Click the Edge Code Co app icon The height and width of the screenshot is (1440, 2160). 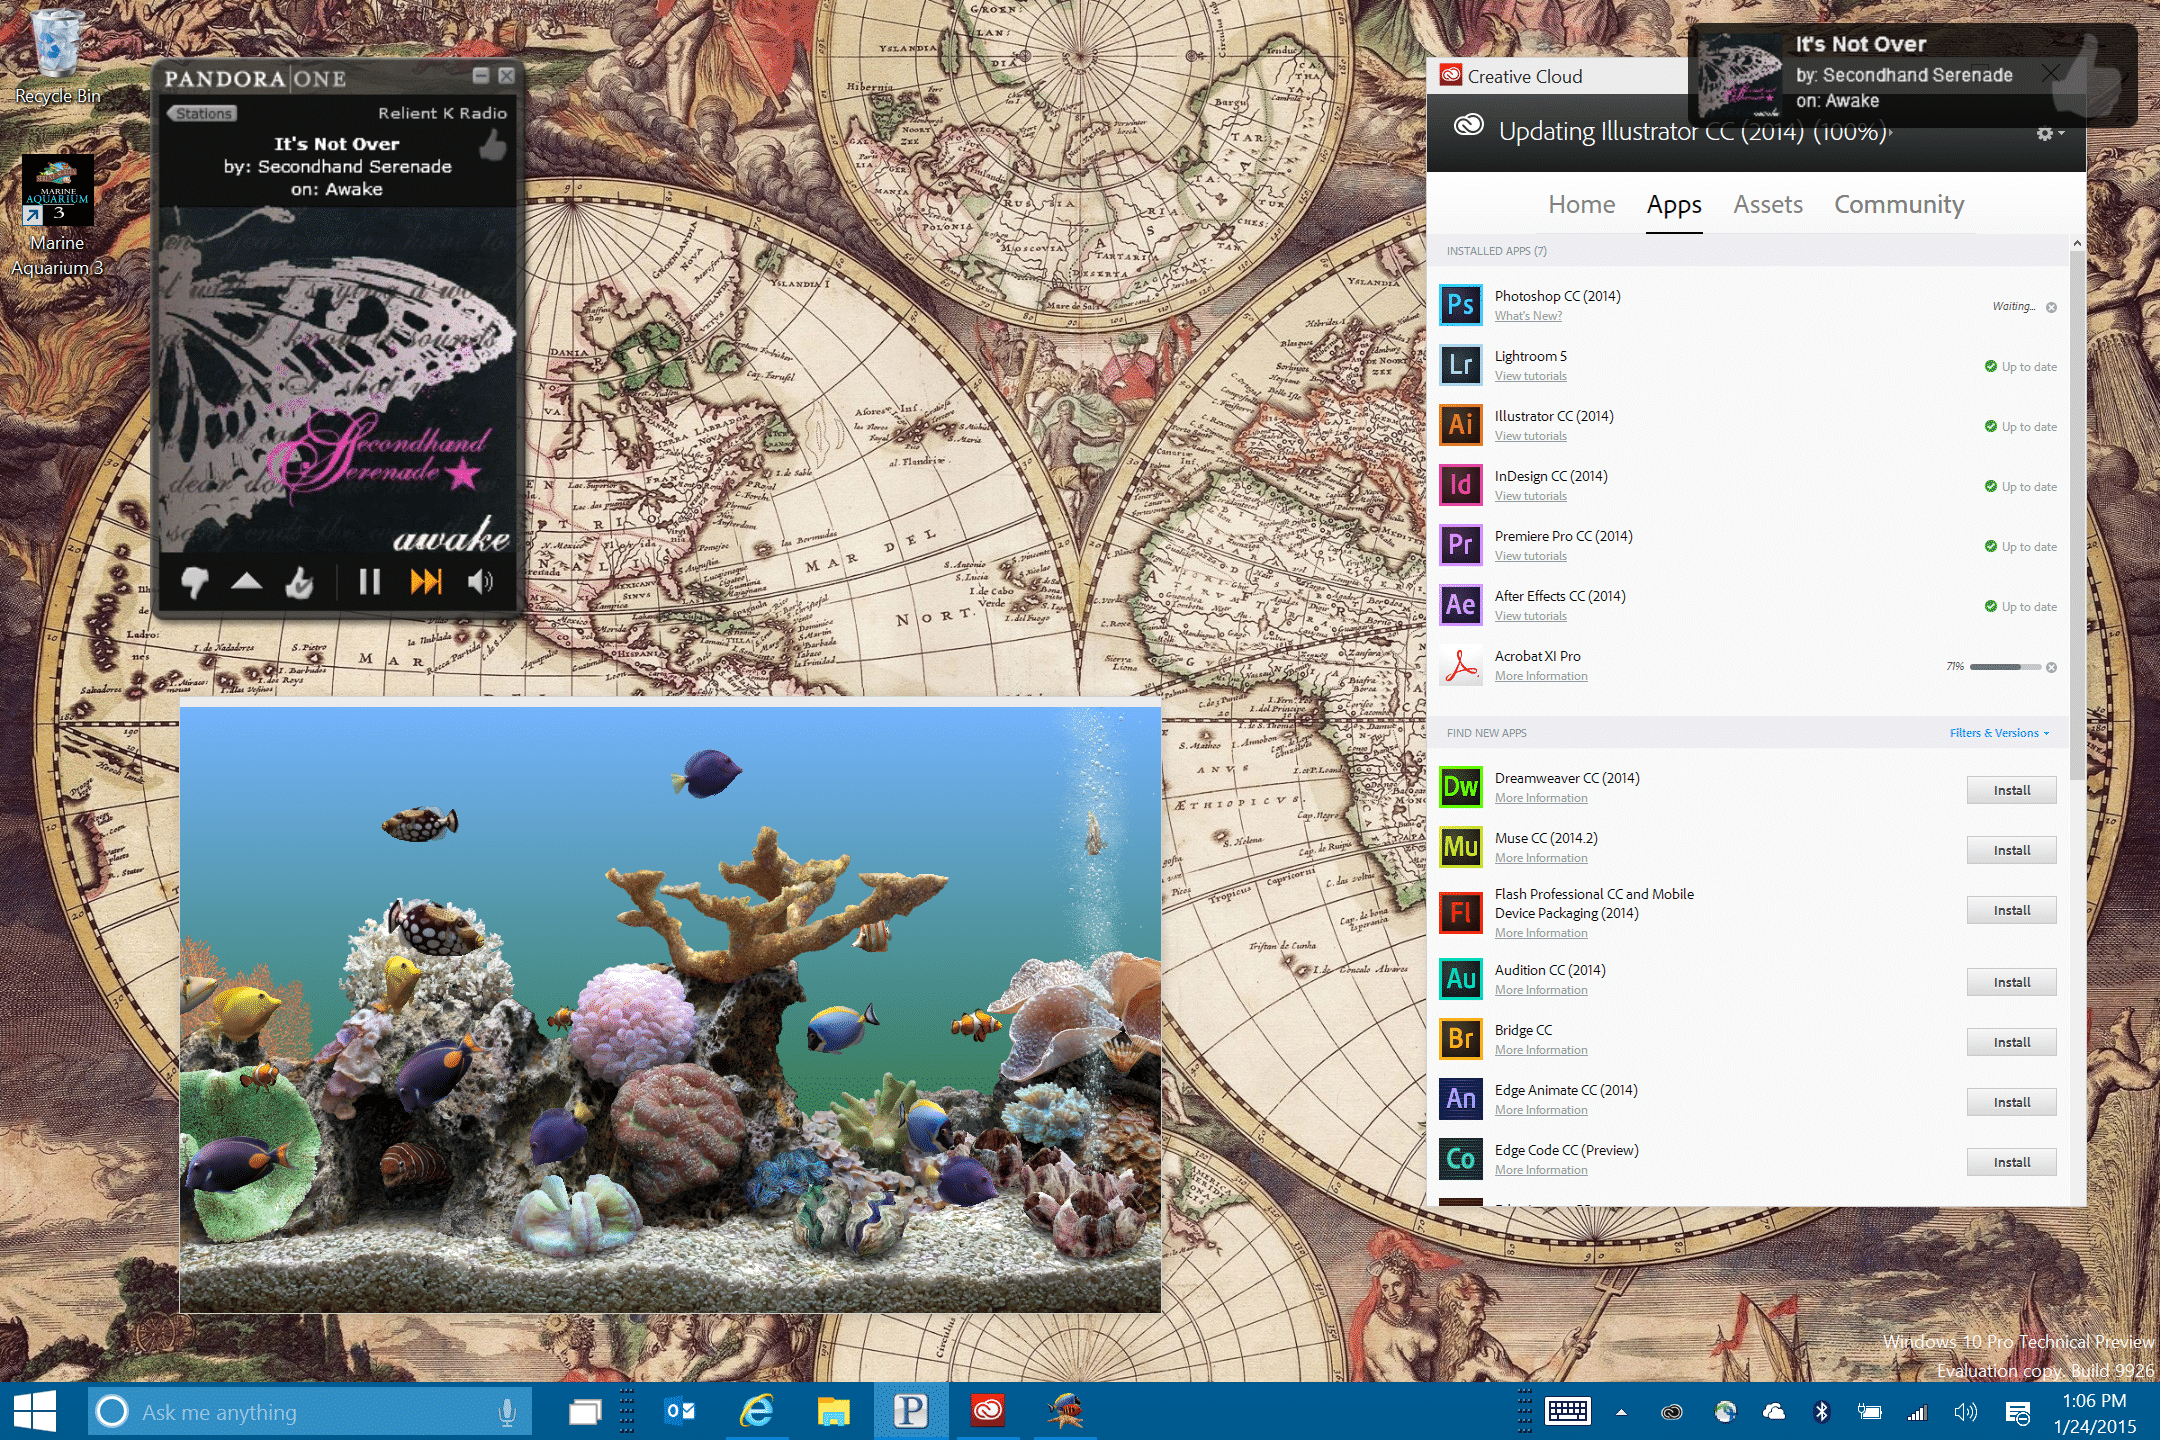(1460, 1159)
